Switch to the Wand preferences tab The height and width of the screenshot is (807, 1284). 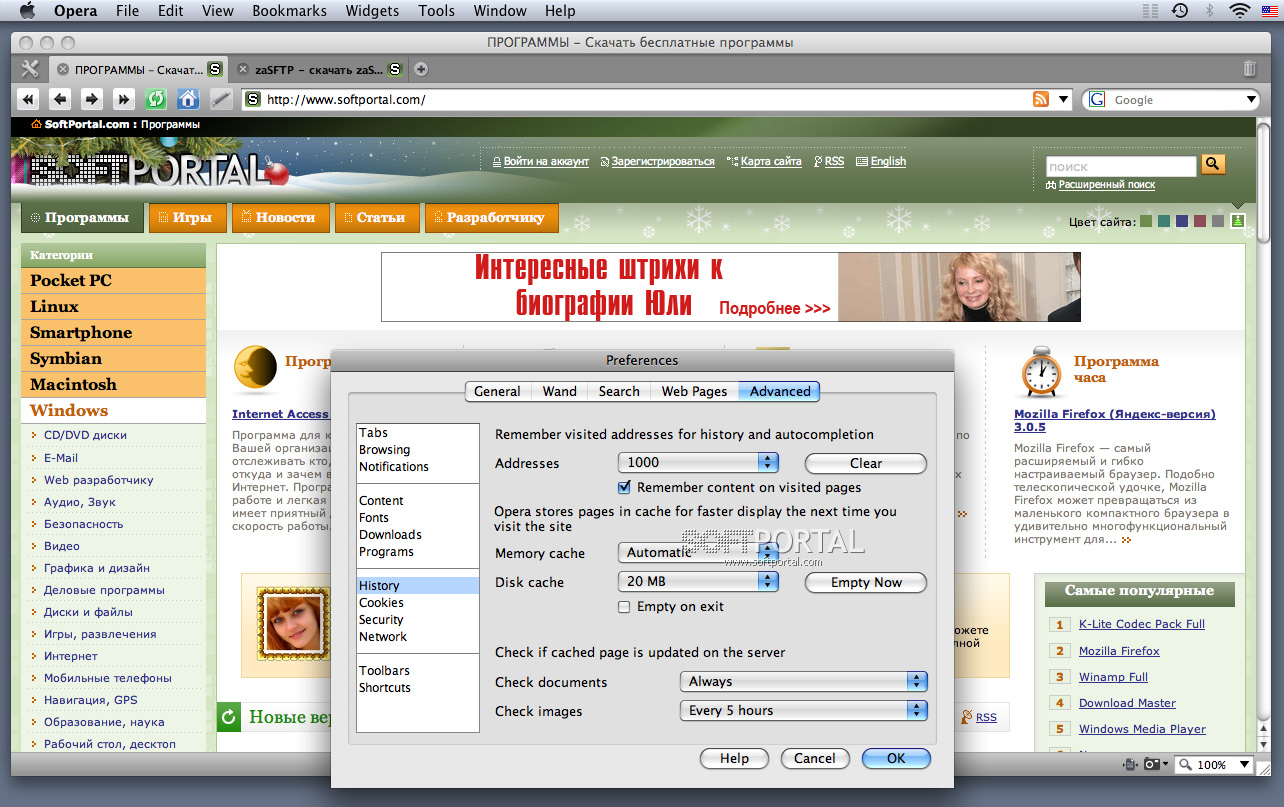coord(559,391)
